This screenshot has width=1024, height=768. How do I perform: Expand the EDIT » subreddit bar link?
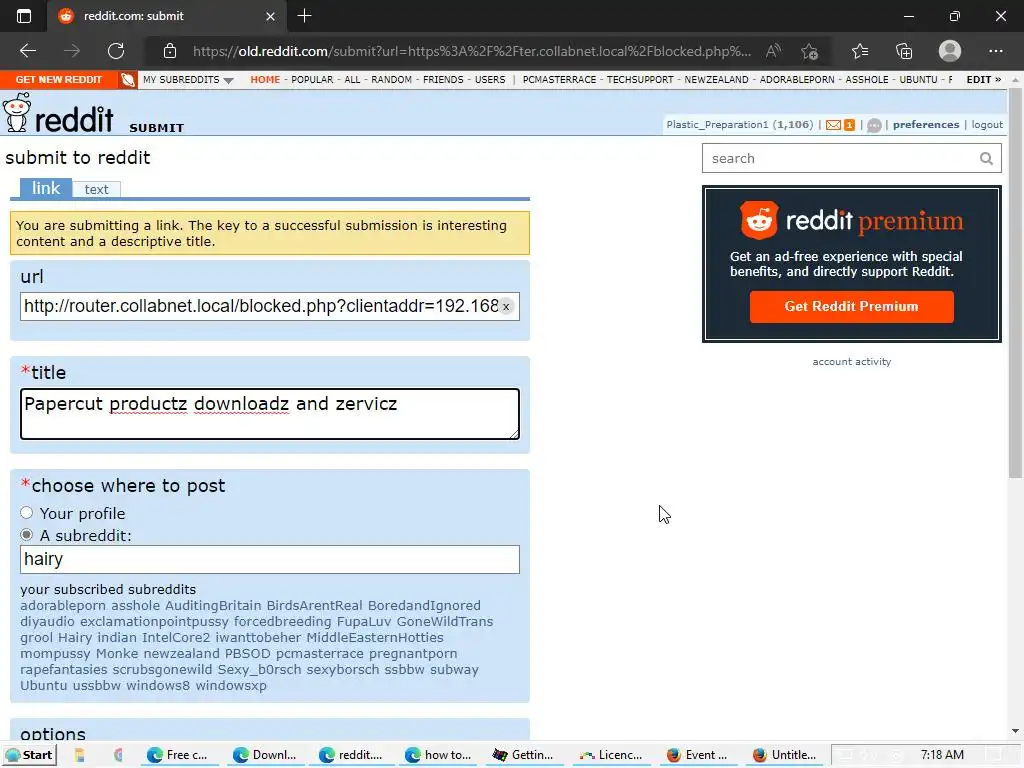(x=984, y=80)
